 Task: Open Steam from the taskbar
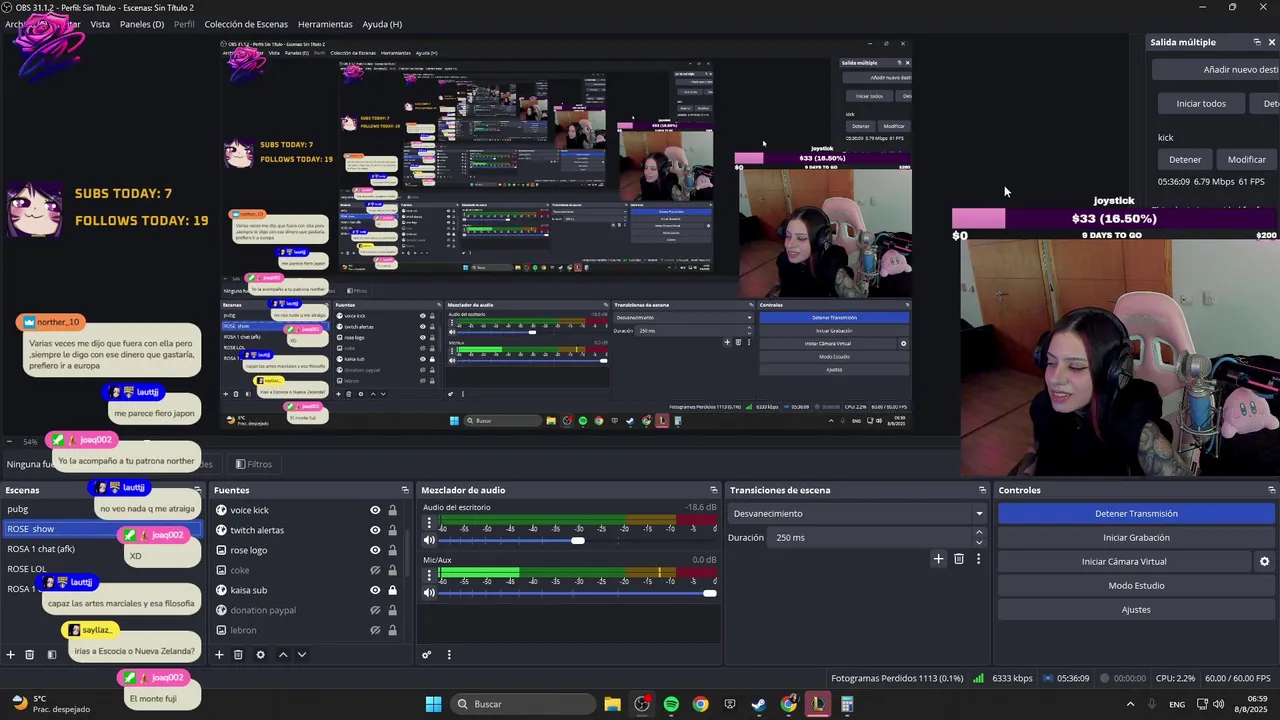click(x=759, y=704)
